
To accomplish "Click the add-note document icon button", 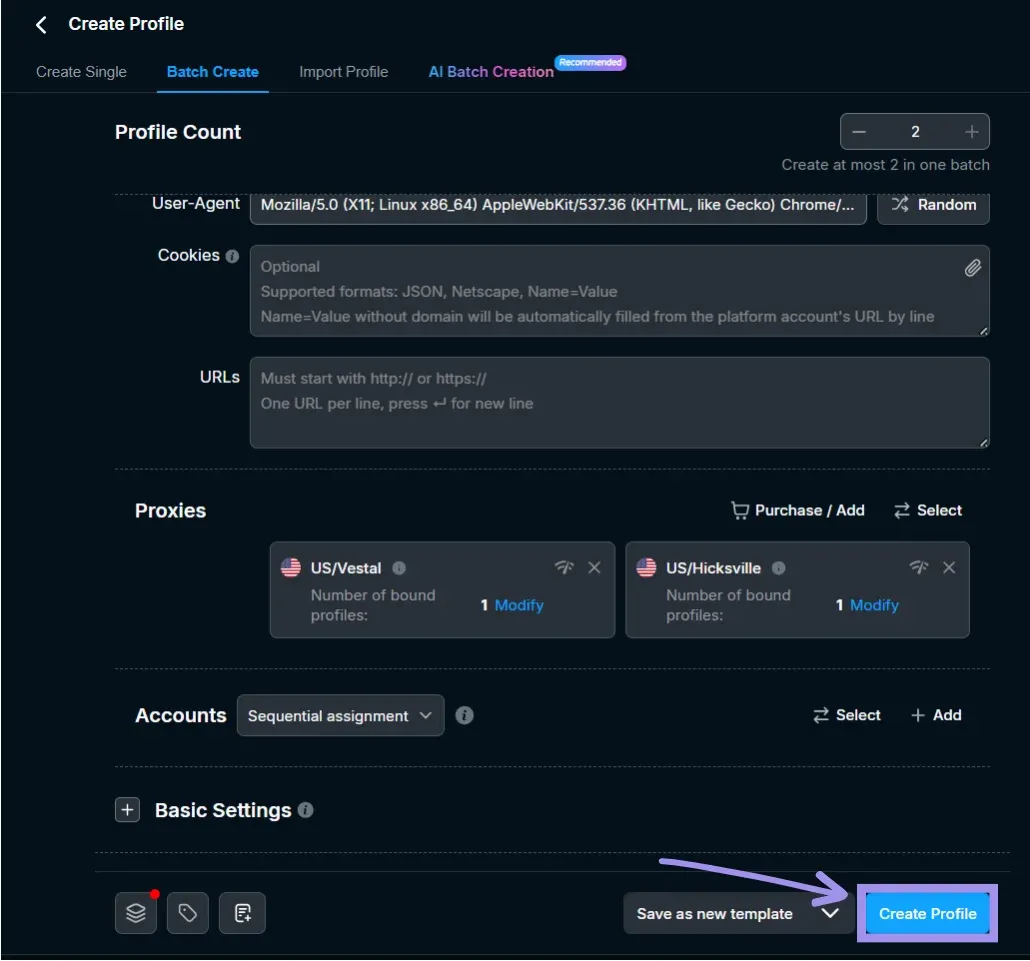I will click(242, 913).
